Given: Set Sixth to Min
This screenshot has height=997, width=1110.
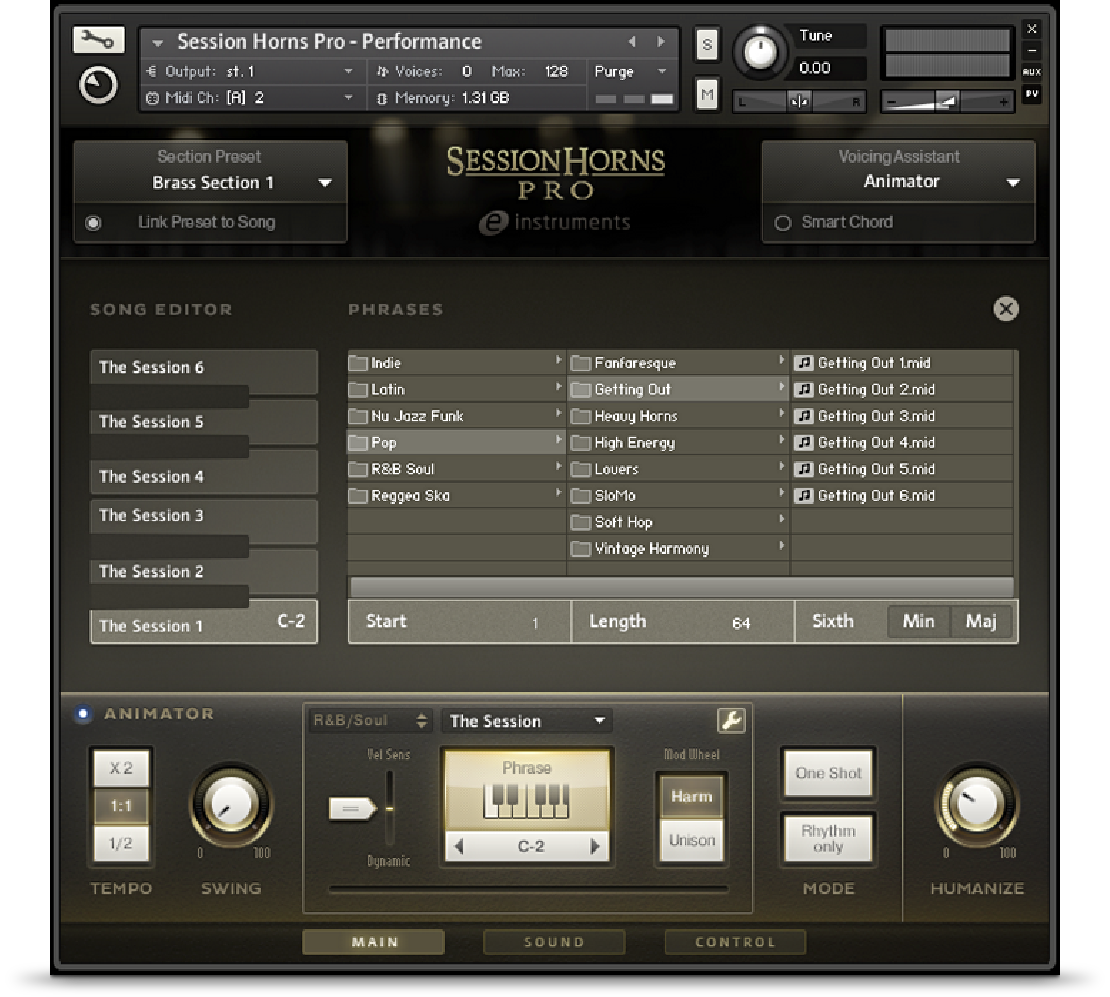Looking at the screenshot, I should point(918,622).
